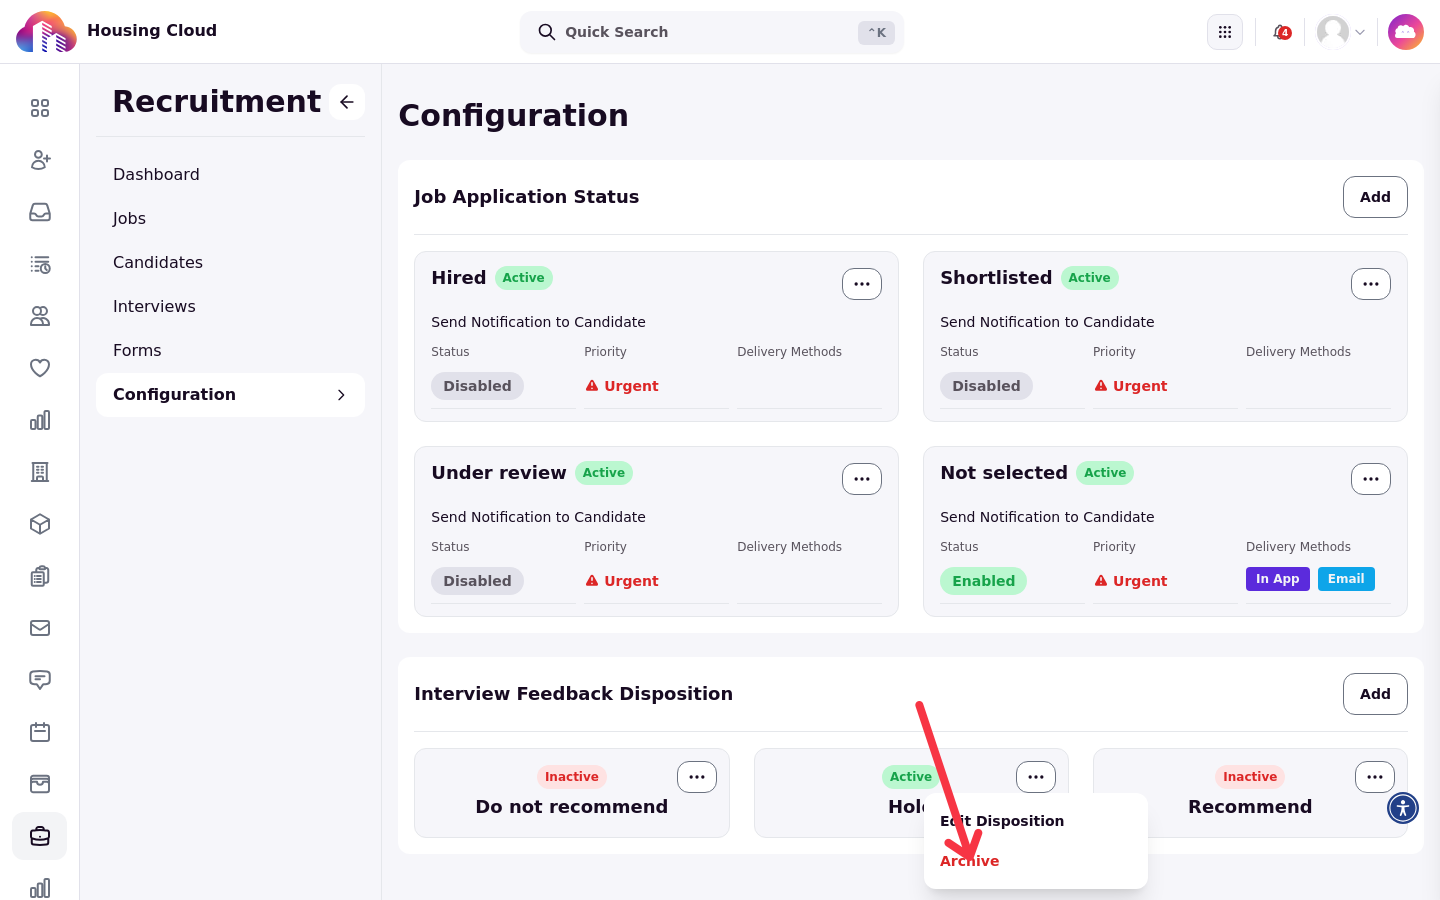Screen dimensions: 1440x900
Task: Add a new Job Application Status
Action: coord(1375,197)
